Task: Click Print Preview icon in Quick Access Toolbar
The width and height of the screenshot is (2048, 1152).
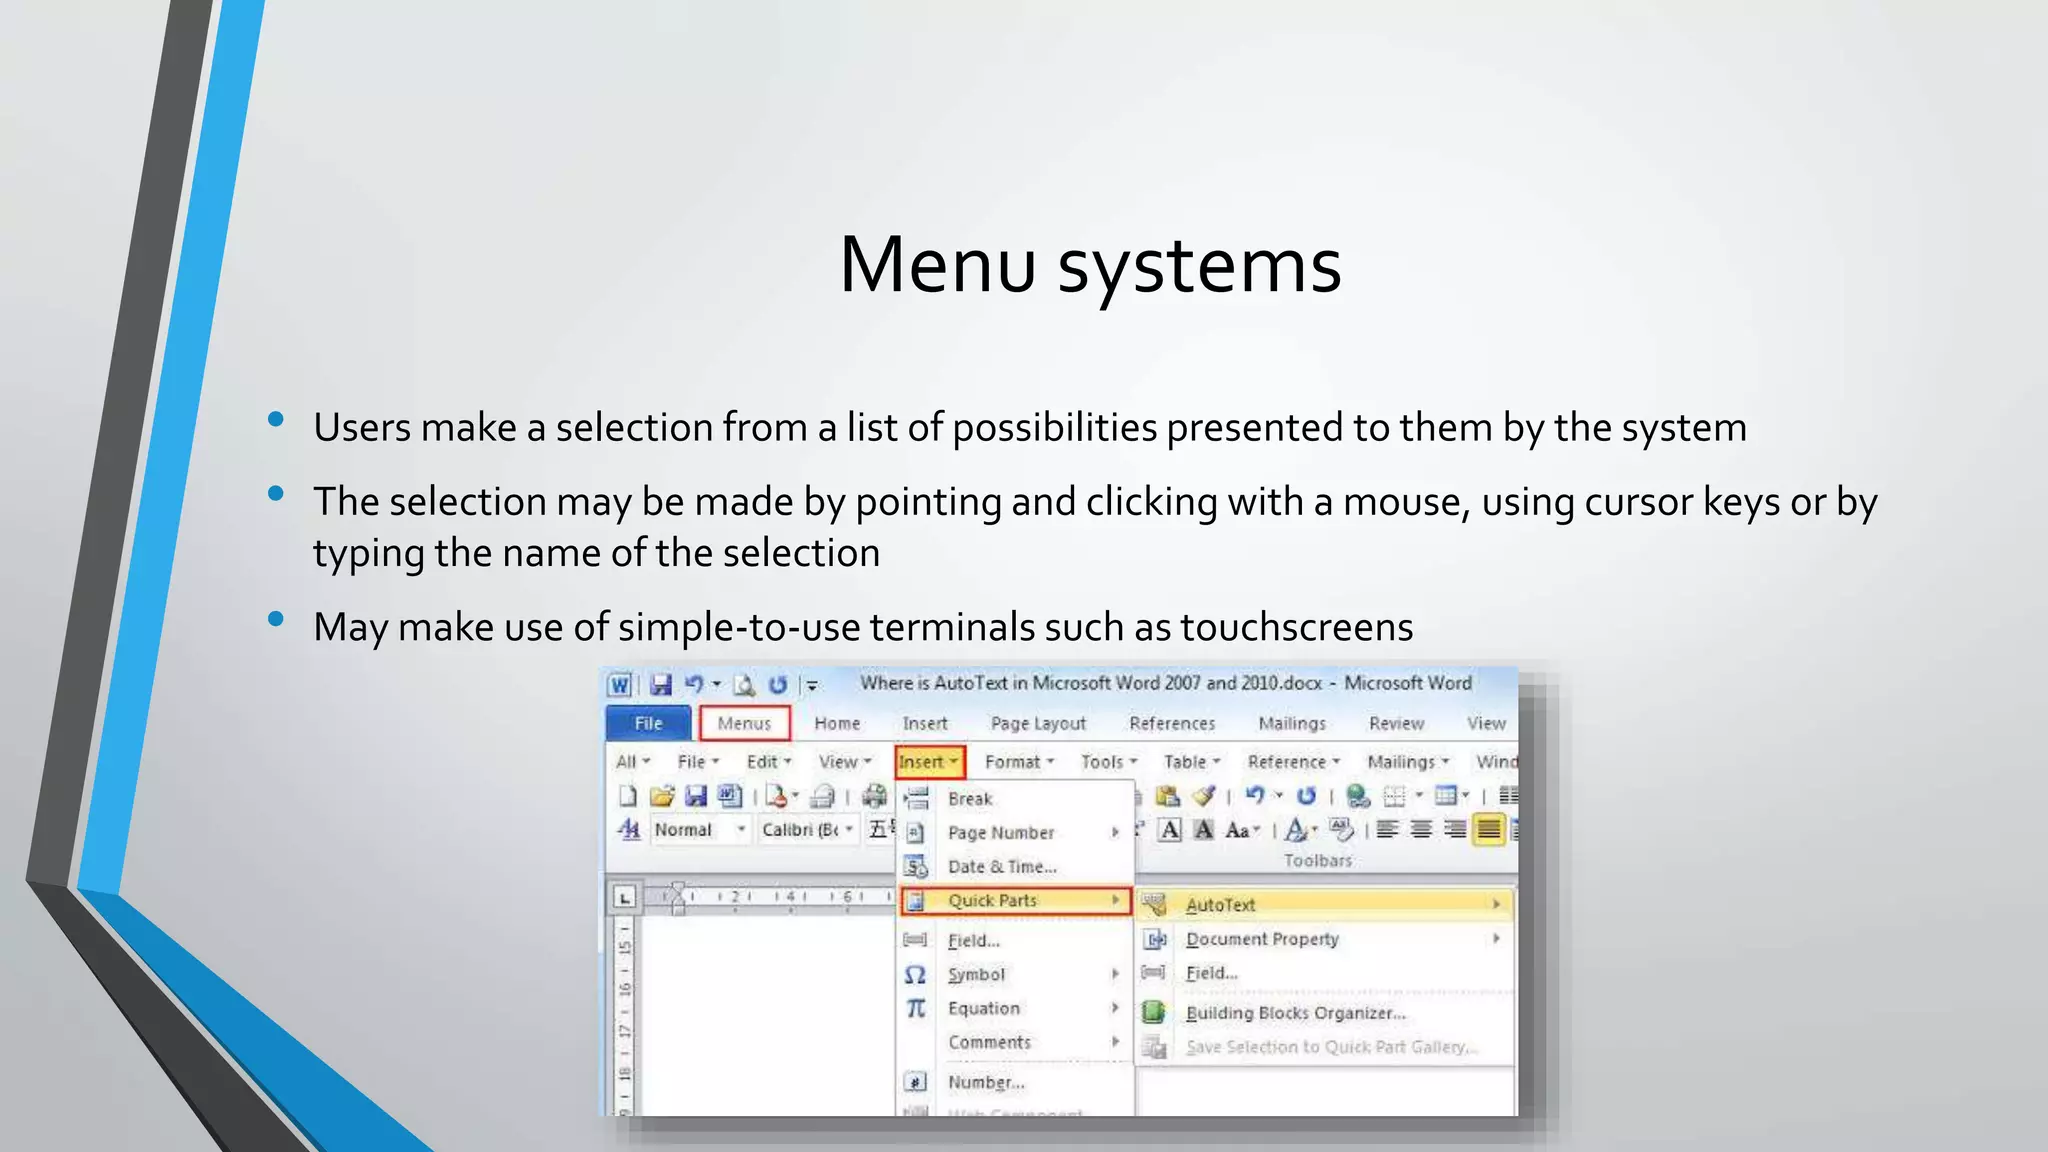Action: 745,685
